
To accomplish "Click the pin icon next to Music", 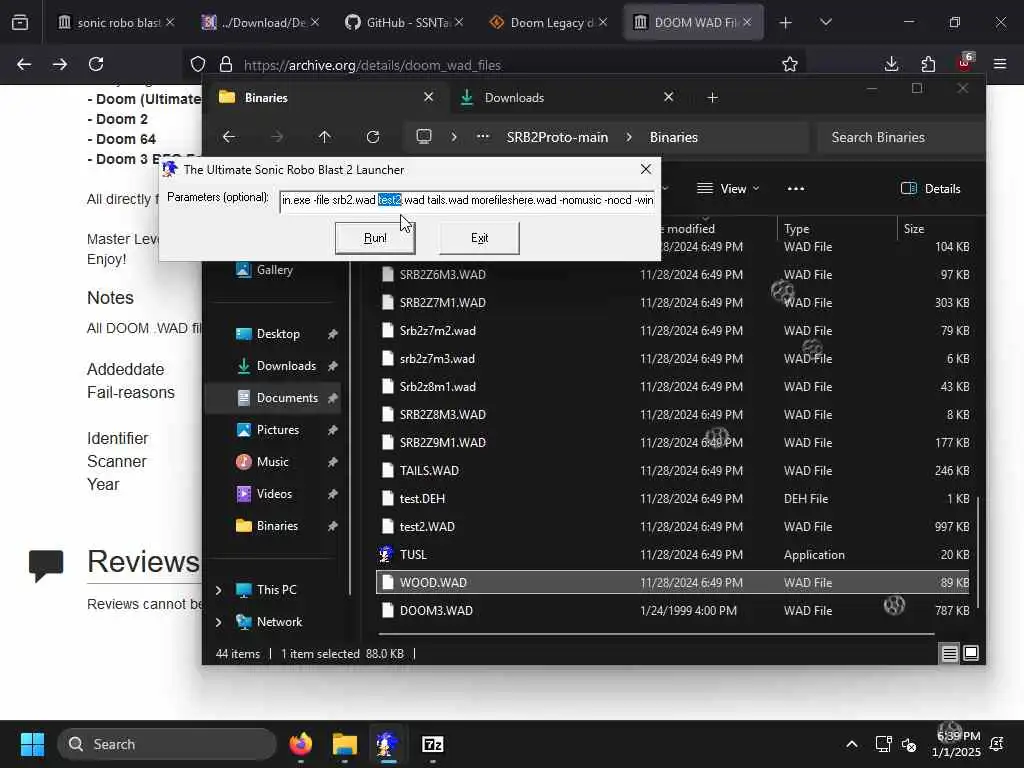I will tap(332, 462).
